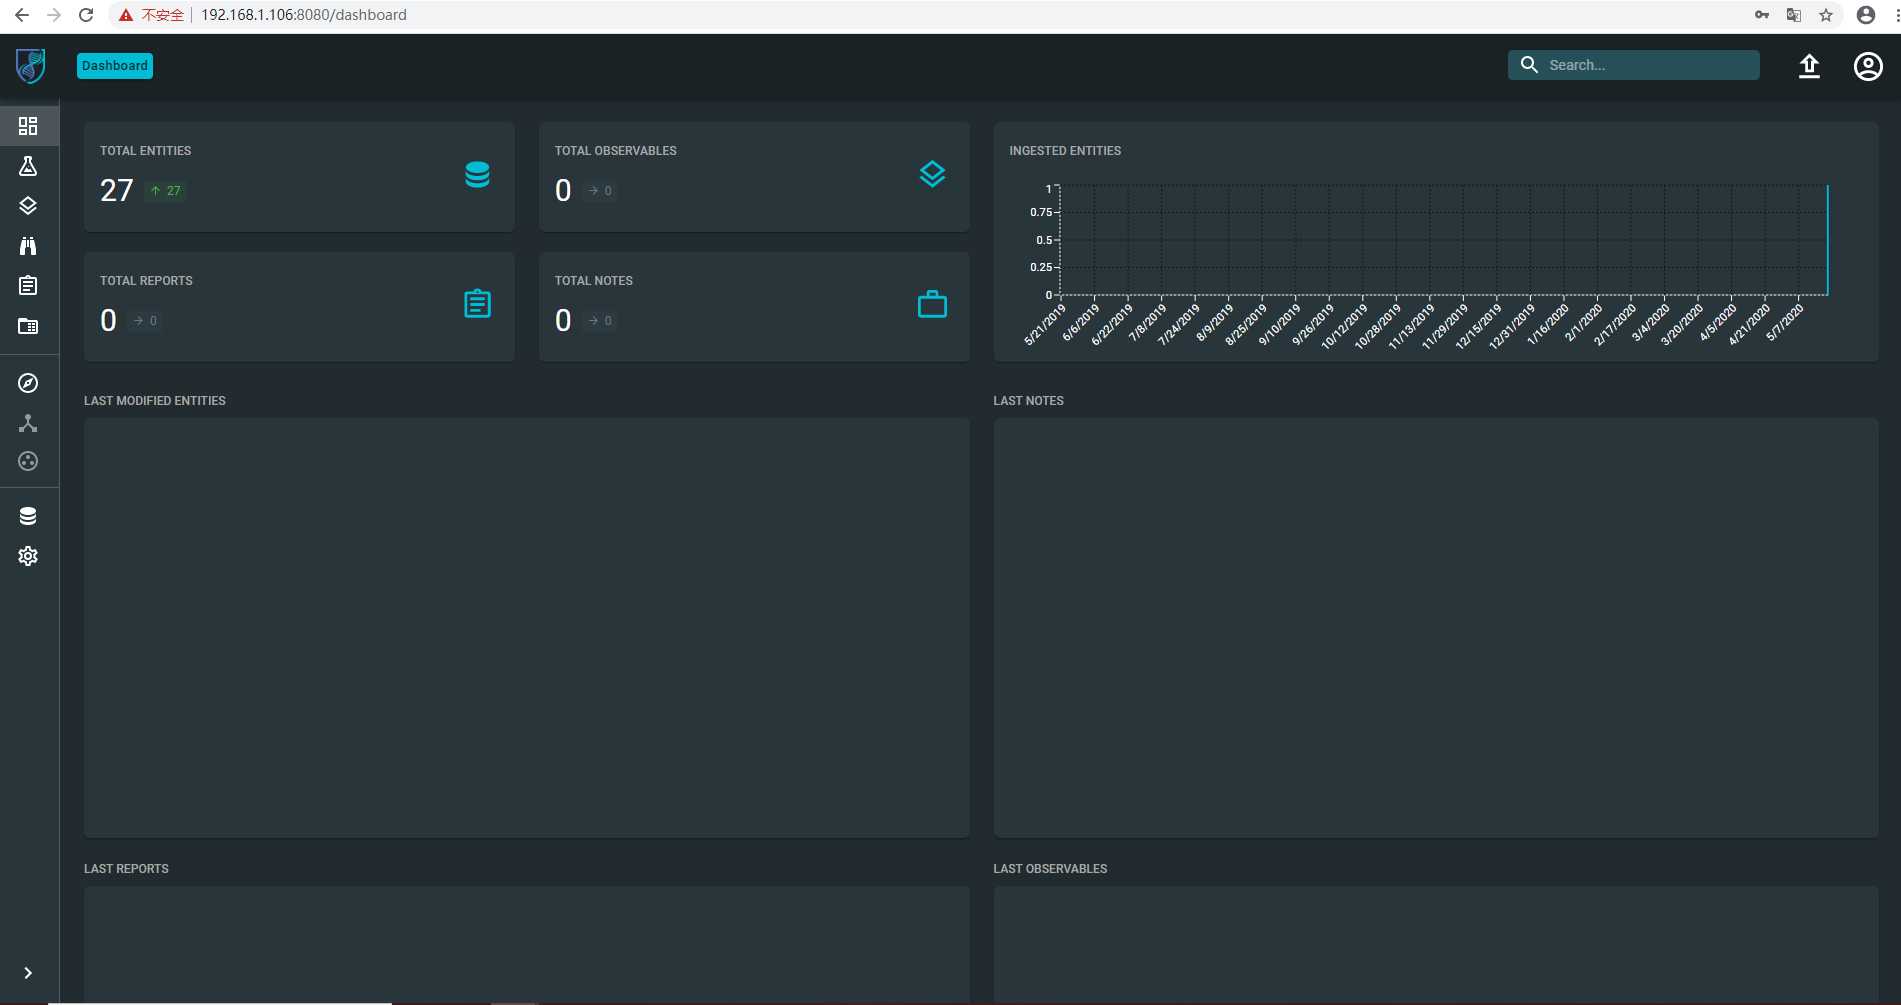Screen dimensions: 1901x1005
Task: Click the not-secure warning icon in address bar
Action: click(x=126, y=15)
